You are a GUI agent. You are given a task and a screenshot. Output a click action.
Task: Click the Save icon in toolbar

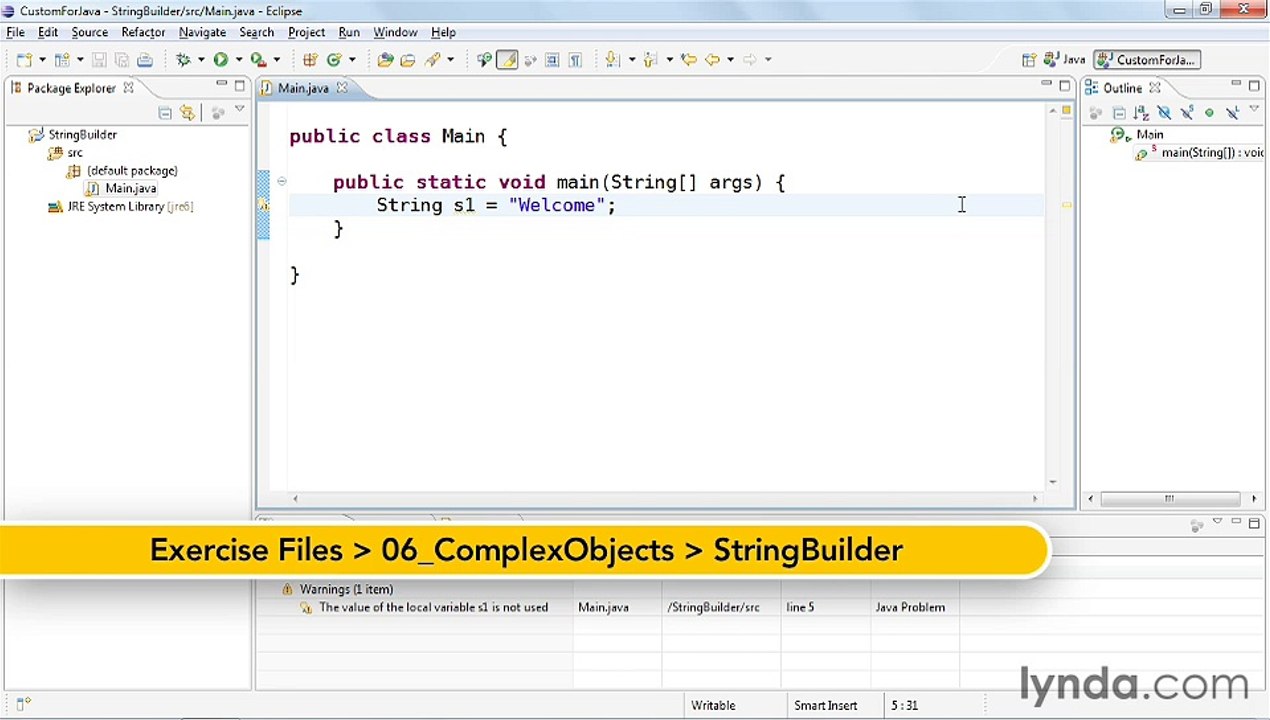pyautogui.click(x=99, y=60)
